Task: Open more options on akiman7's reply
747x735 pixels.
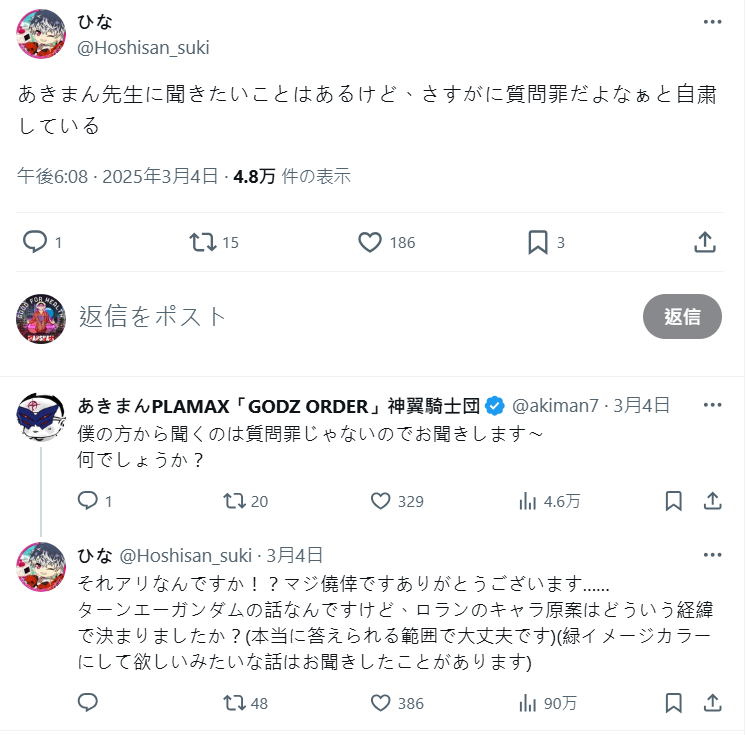Action: point(712,405)
